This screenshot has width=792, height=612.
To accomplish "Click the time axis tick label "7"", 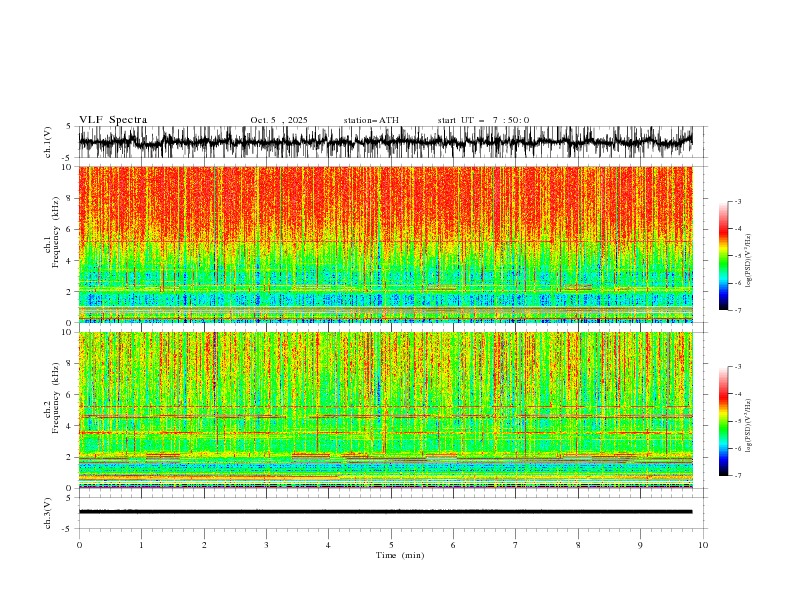I will click(x=515, y=545).
